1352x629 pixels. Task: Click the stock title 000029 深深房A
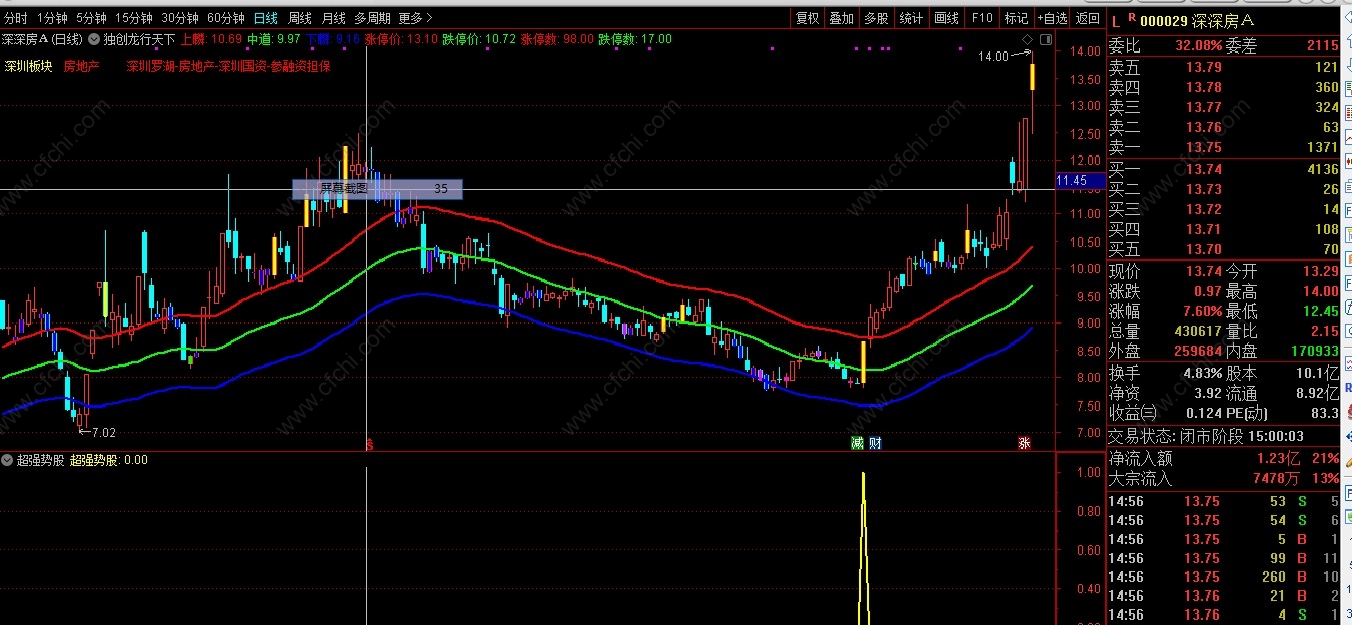(1197, 20)
